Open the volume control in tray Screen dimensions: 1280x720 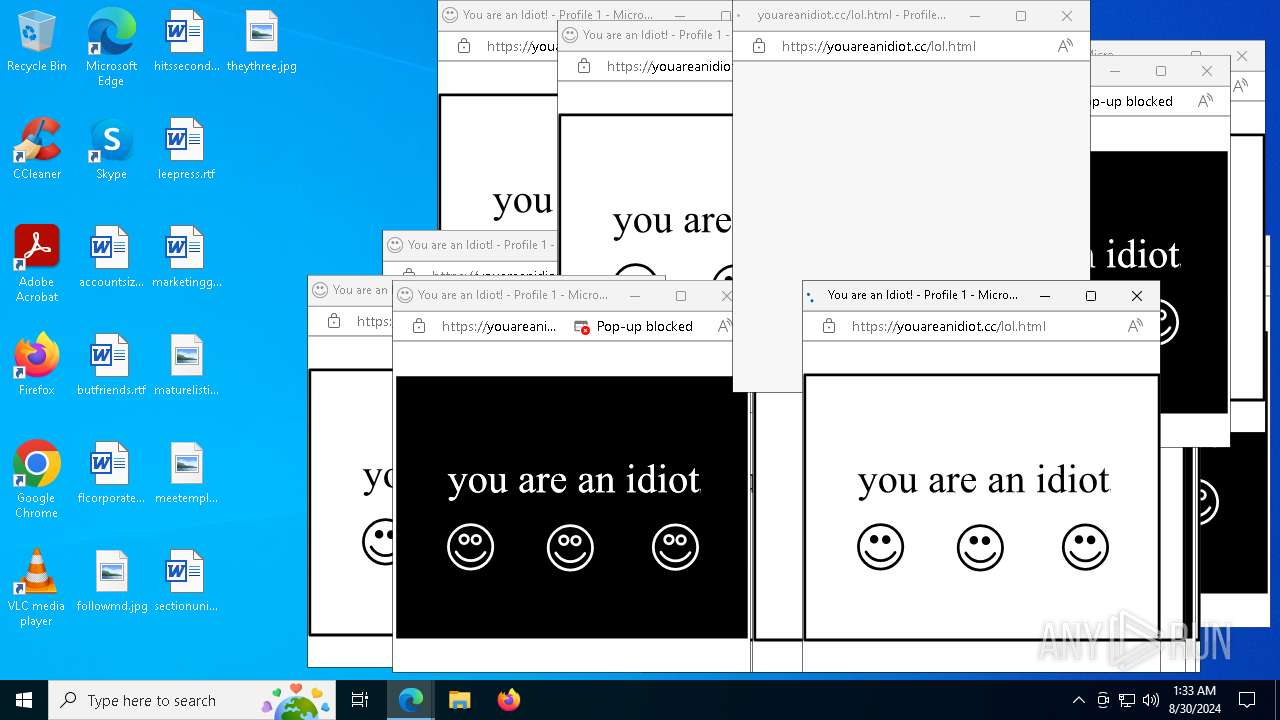click(x=1151, y=700)
